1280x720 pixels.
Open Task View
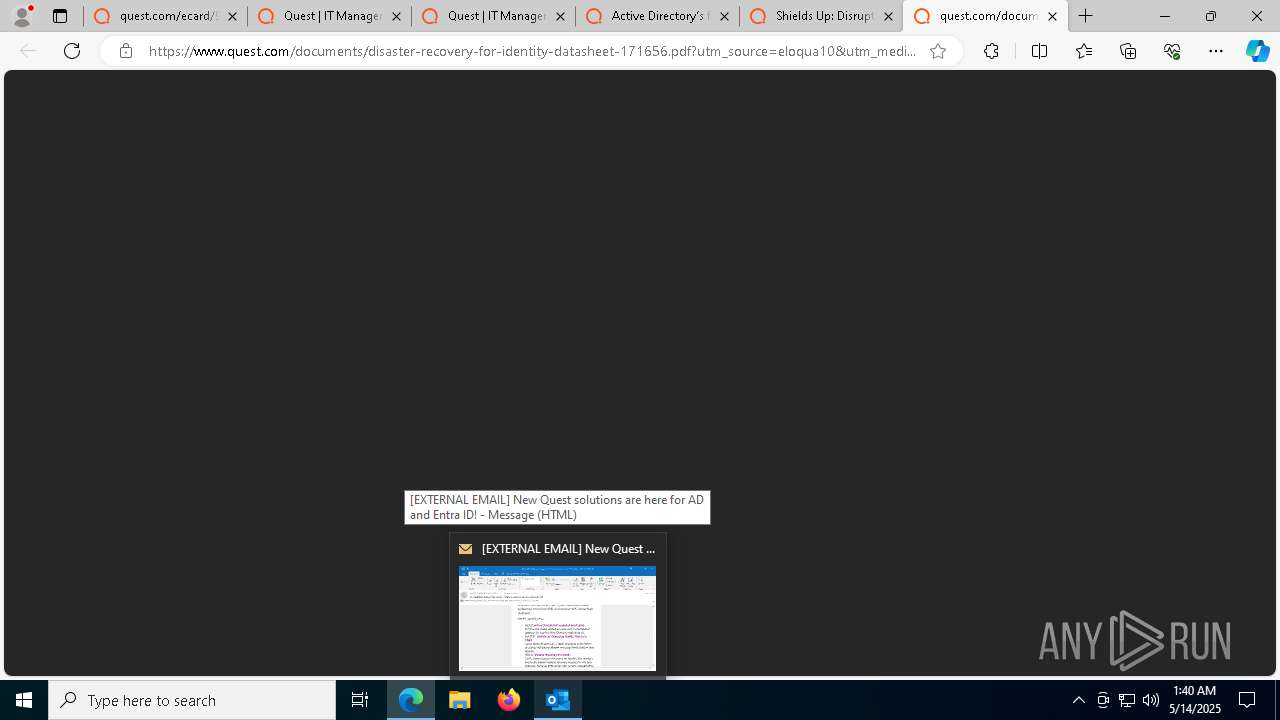(360, 700)
